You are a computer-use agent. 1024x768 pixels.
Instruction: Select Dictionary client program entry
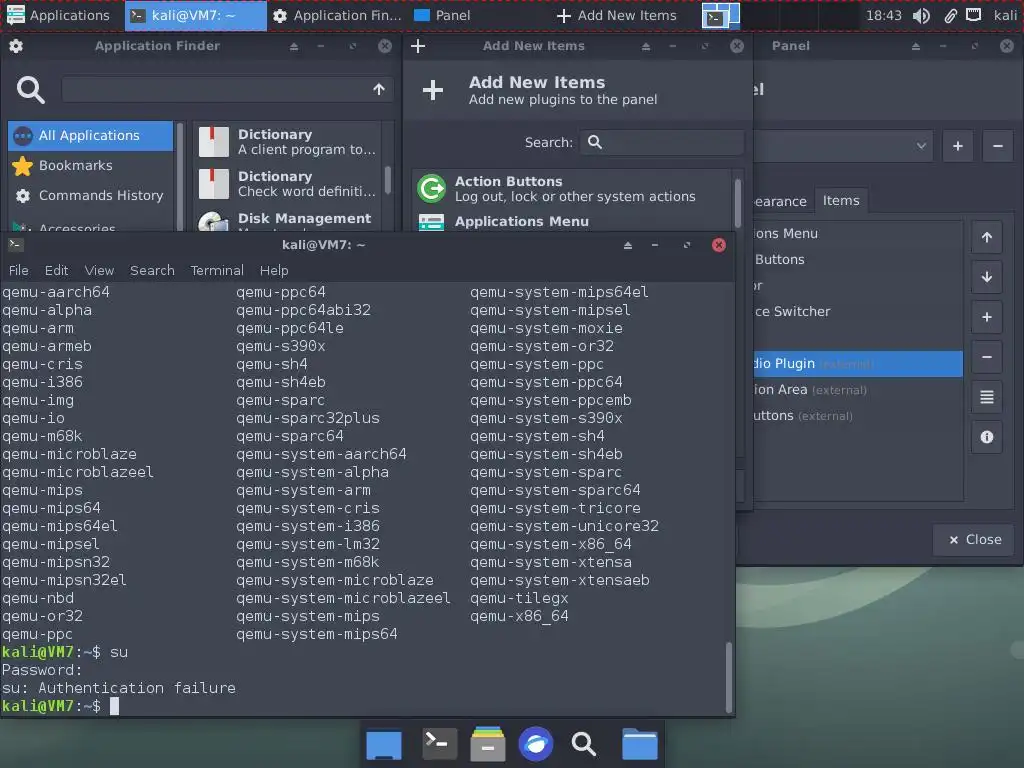click(287, 142)
